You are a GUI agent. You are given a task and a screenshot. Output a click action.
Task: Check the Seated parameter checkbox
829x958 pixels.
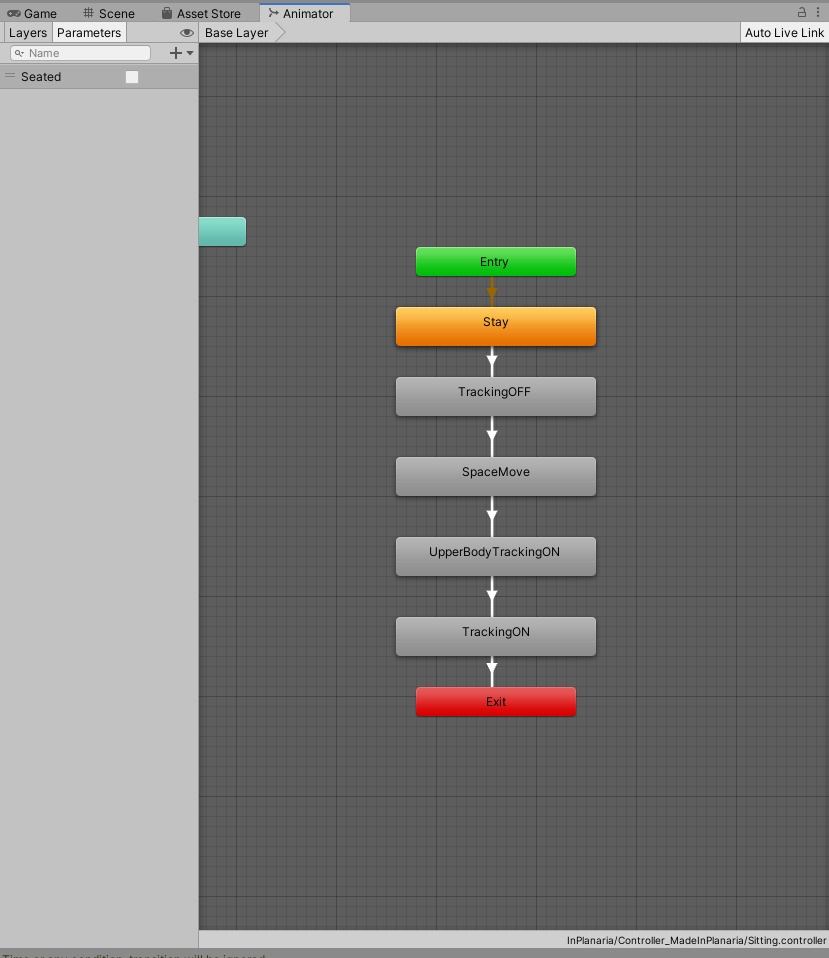[131, 76]
